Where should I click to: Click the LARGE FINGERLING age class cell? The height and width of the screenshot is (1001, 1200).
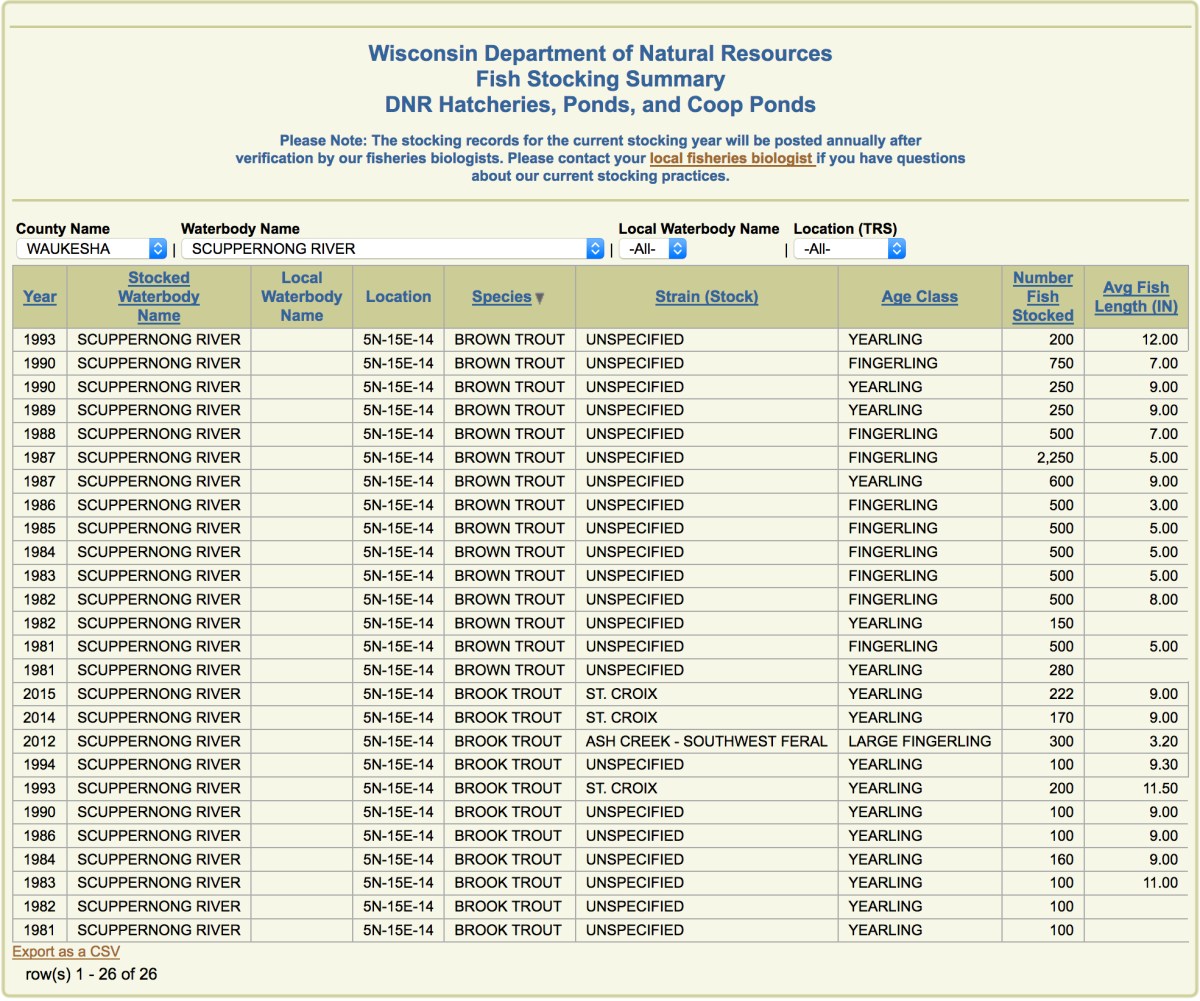click(919, 741)
